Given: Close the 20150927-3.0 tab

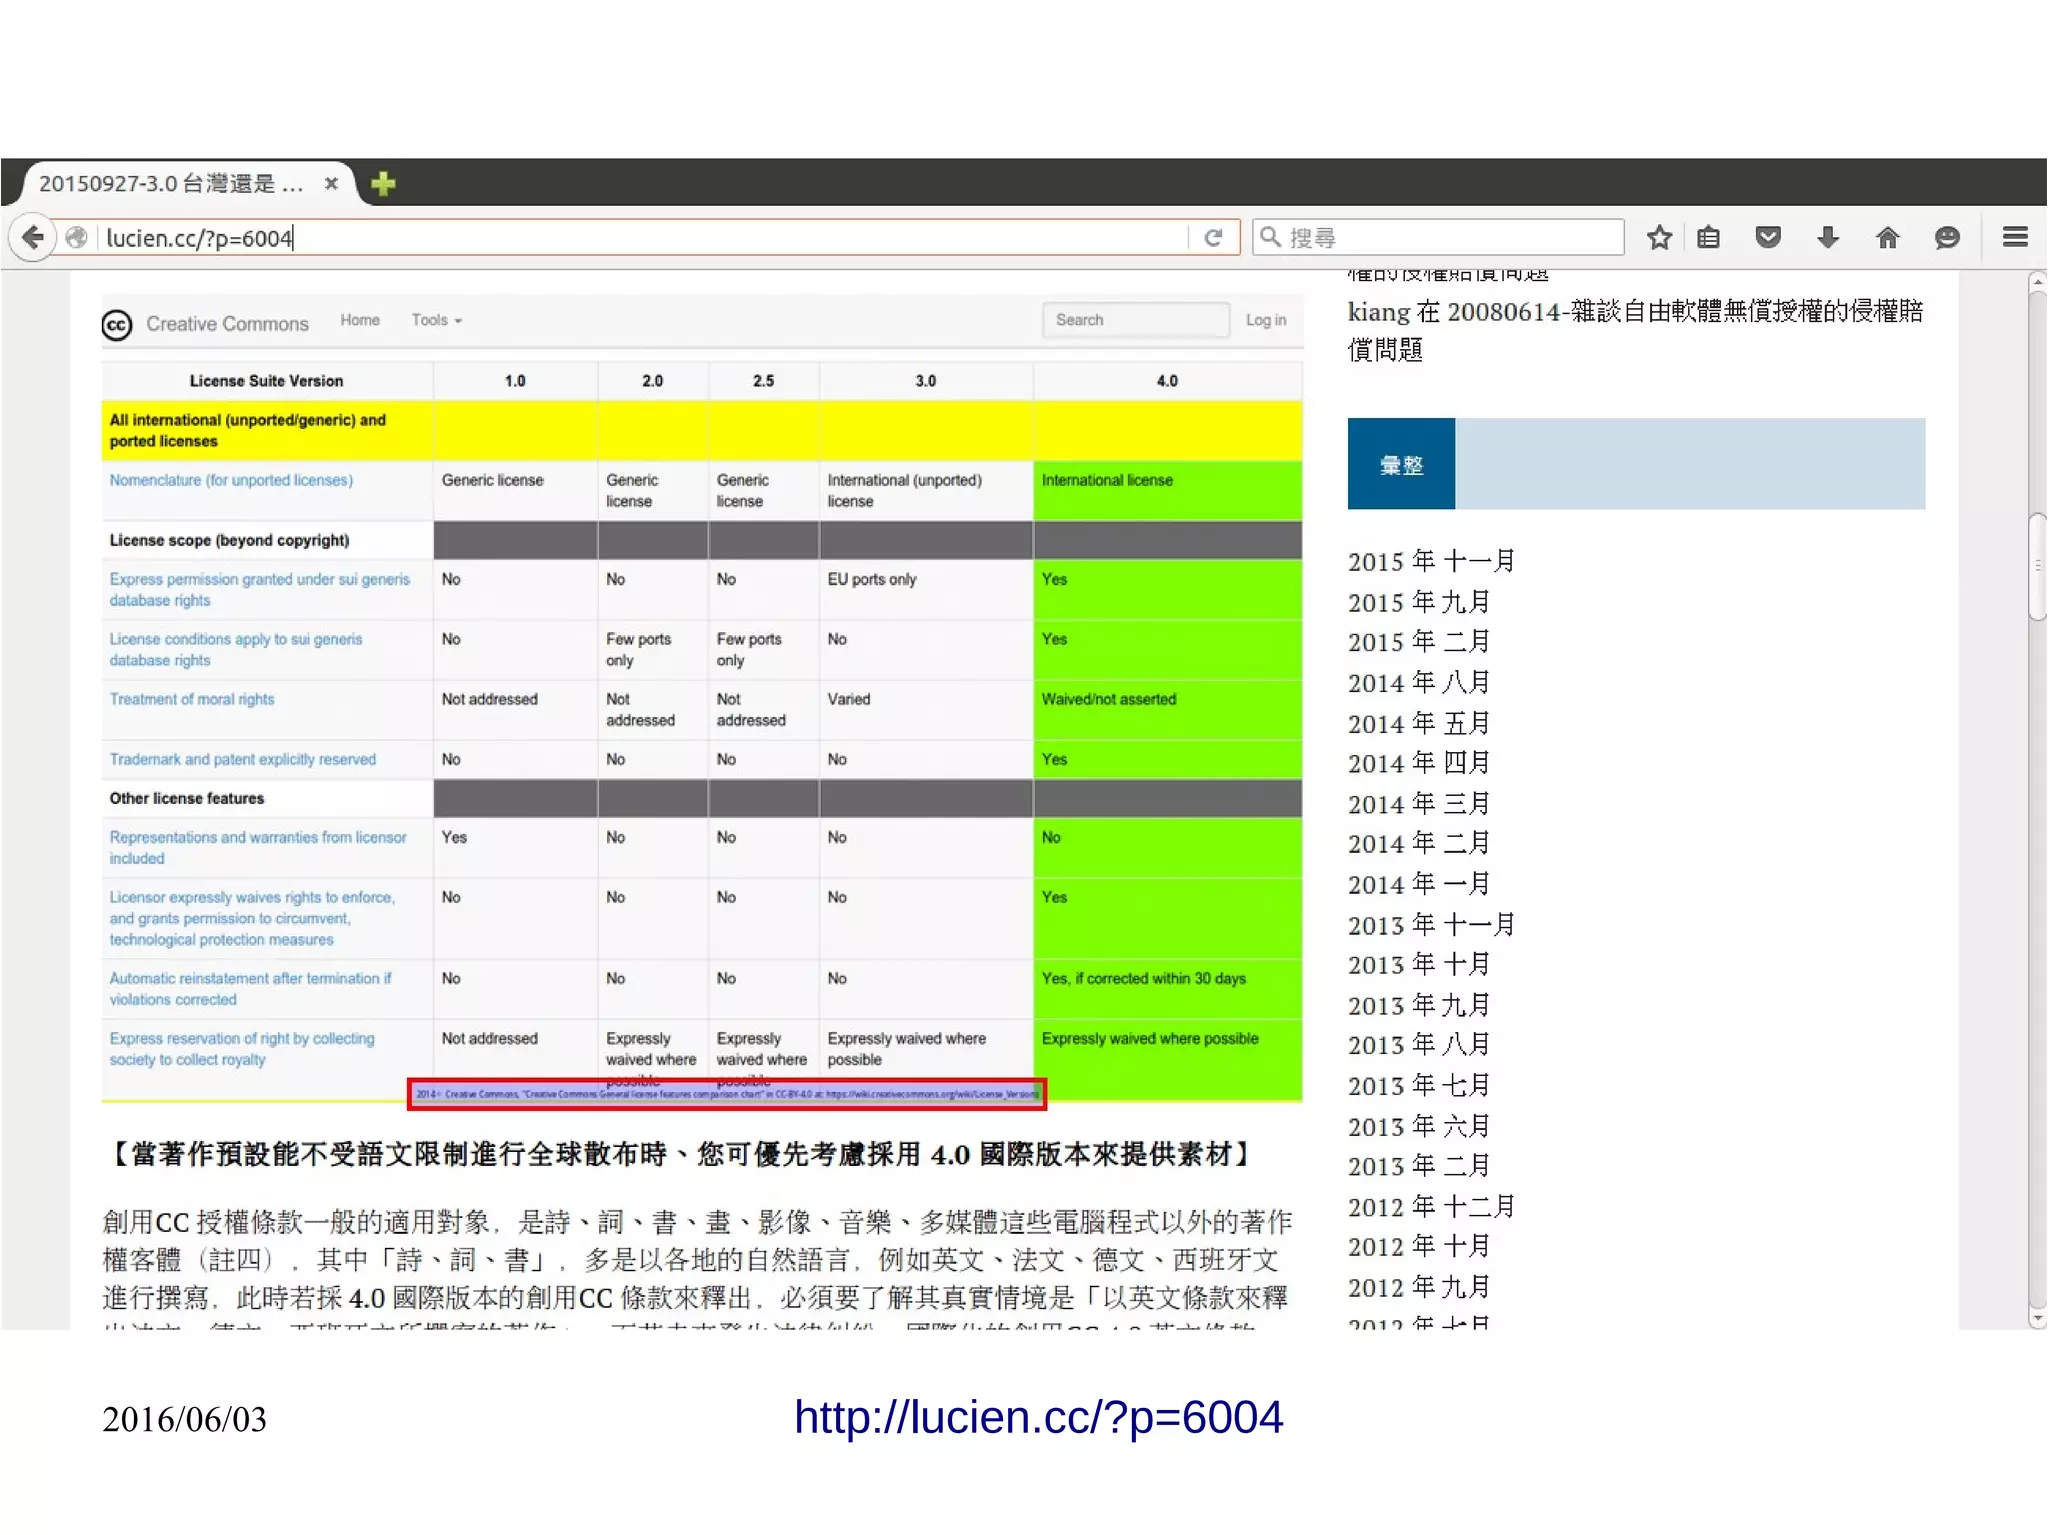Looking at the screenshot, I should coord(331,184).
